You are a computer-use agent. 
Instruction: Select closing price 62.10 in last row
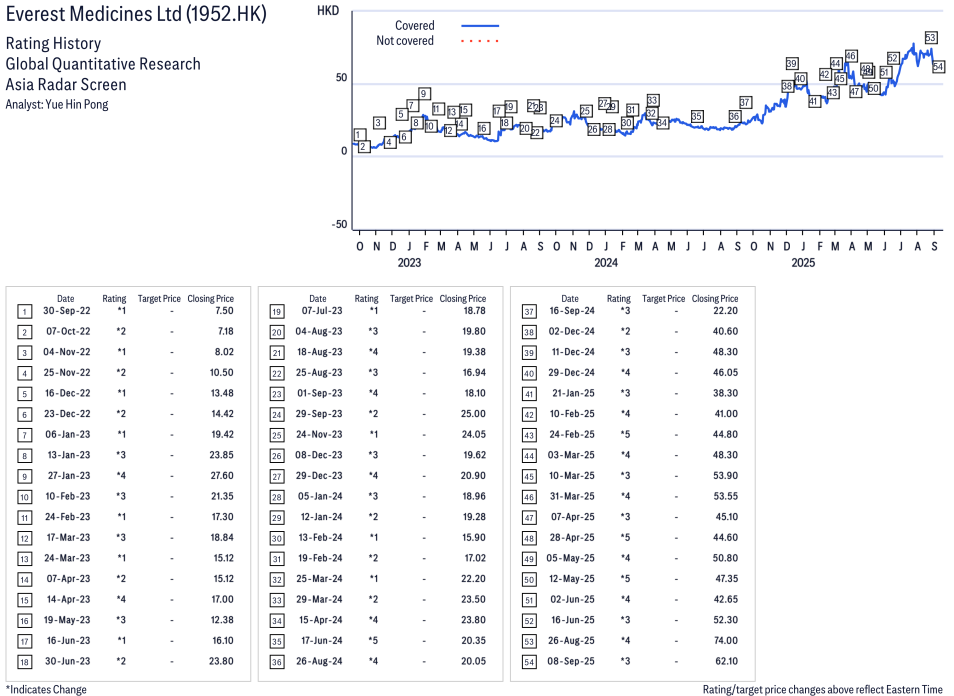click(x=726, y=661)
